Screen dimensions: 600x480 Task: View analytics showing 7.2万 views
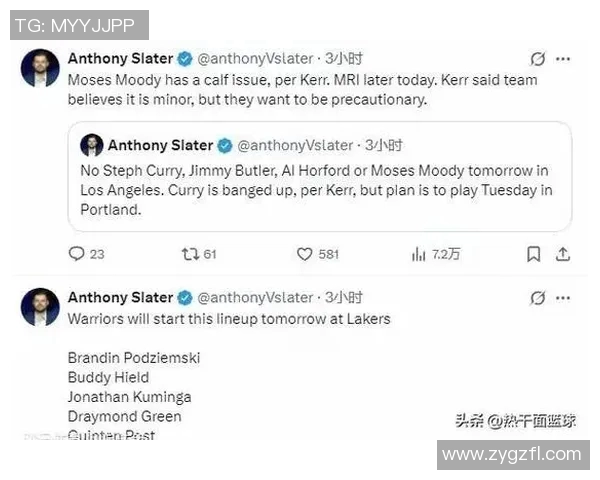pyautogui.click(x=419, y=254)
